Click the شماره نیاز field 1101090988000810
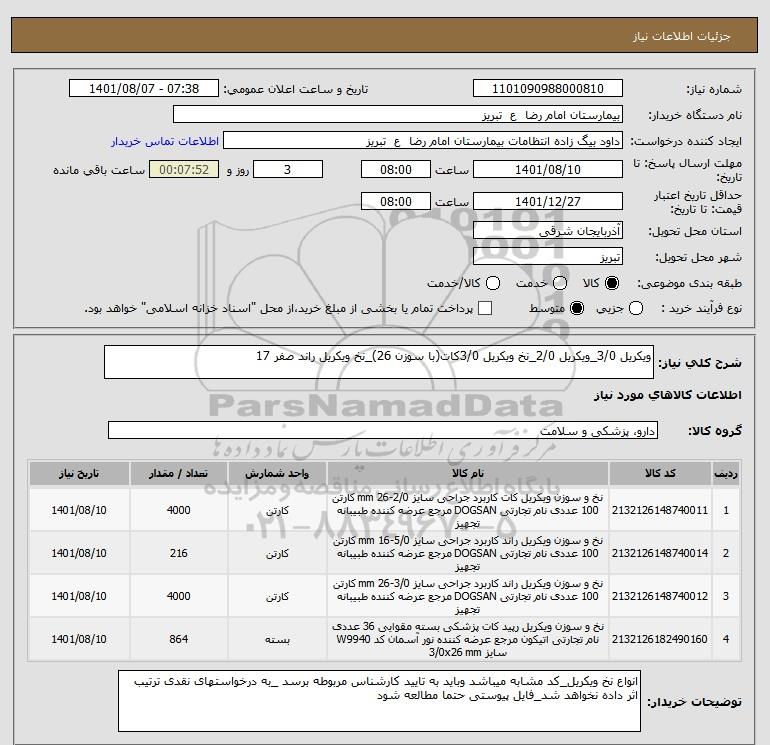The image size is (770, 745). pos(548,88)
